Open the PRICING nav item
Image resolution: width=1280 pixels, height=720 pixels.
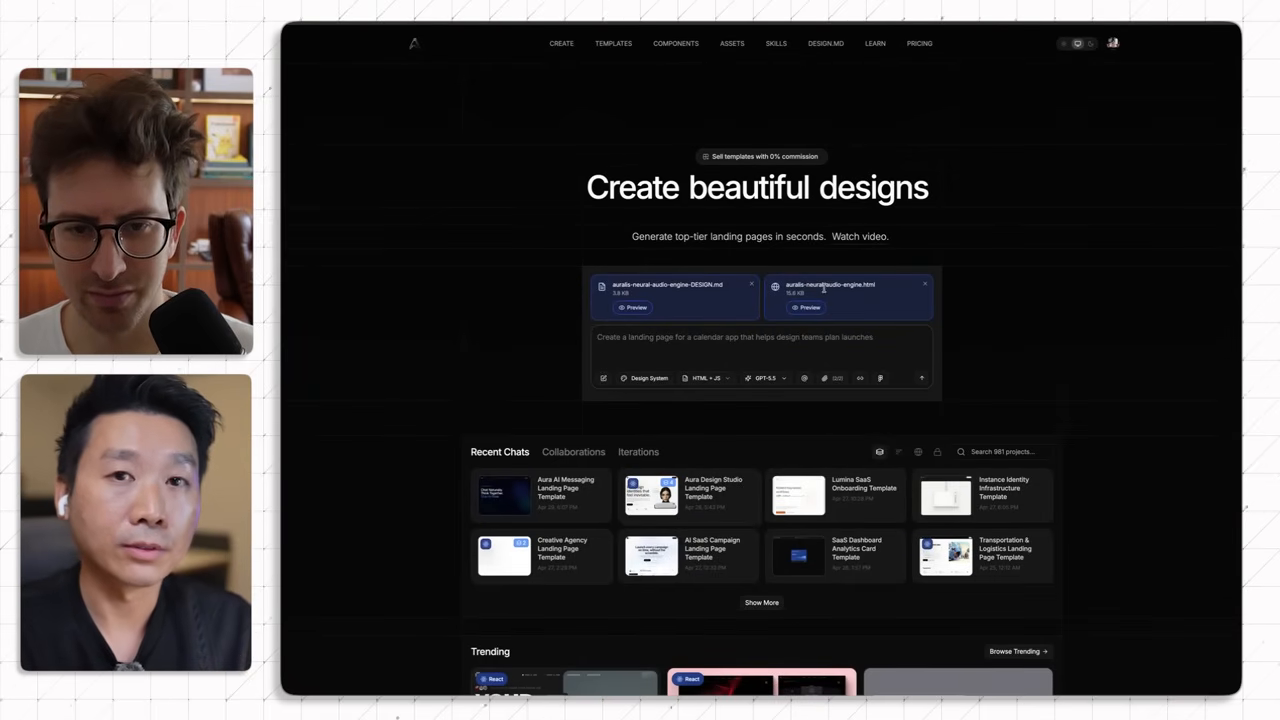point(919,44)
